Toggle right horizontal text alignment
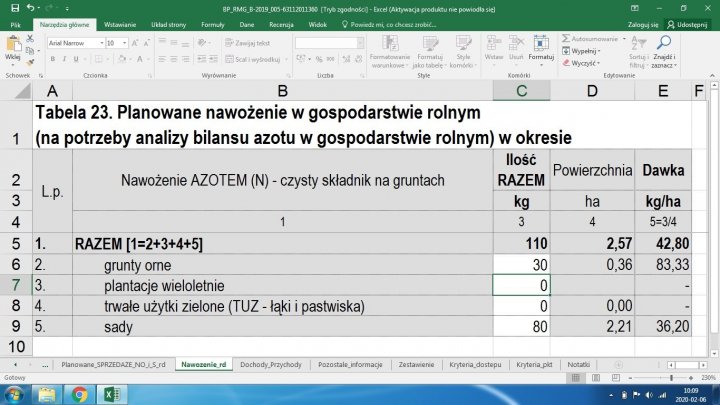Viewport: 720px width, 405px height. tap(185, 59)
